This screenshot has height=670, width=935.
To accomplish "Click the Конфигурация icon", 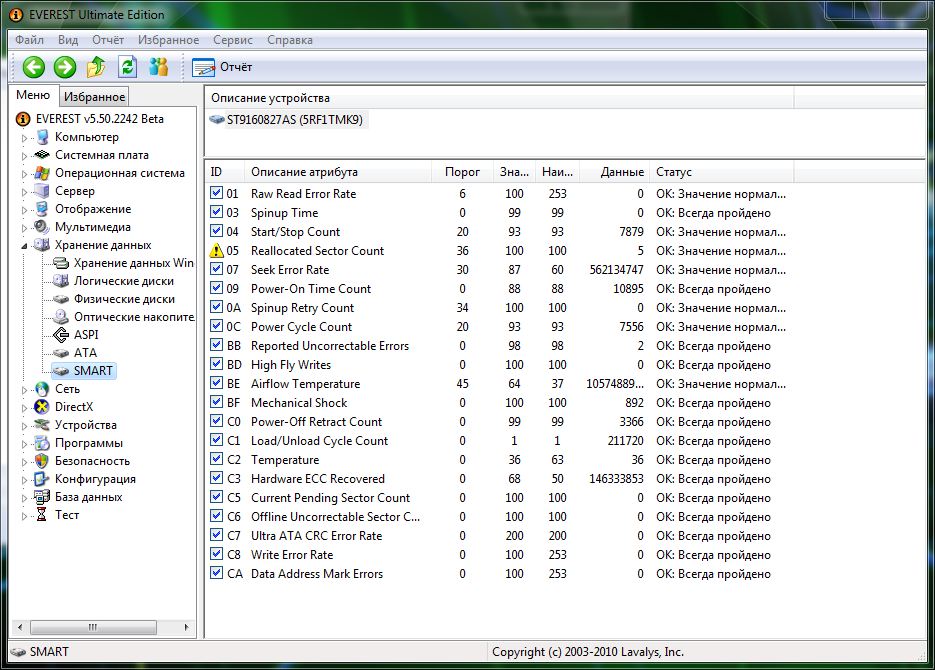I will [42, 479].
